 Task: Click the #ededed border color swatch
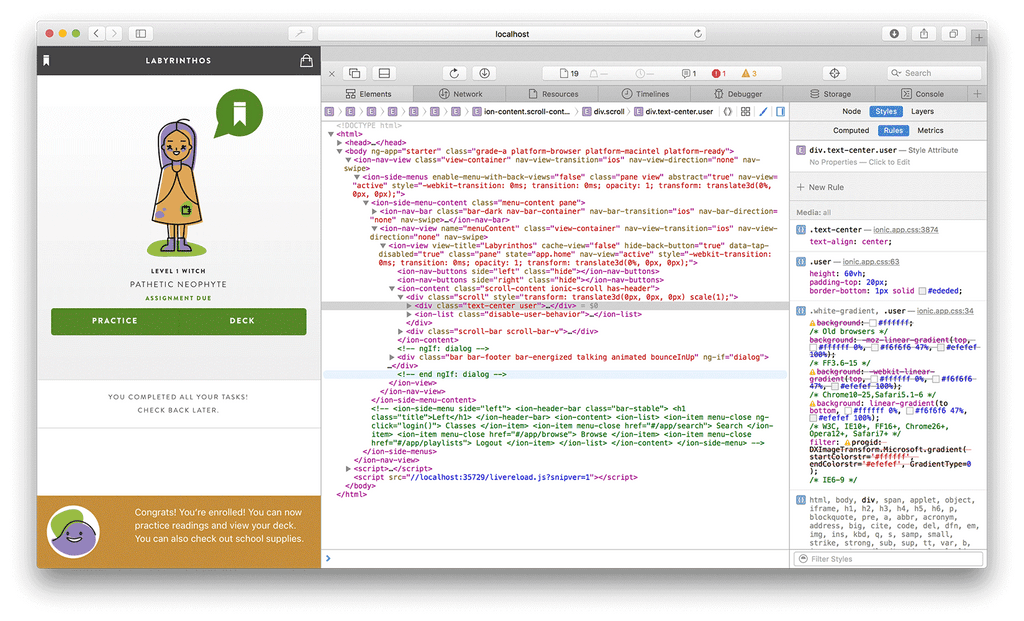(923, 291)
